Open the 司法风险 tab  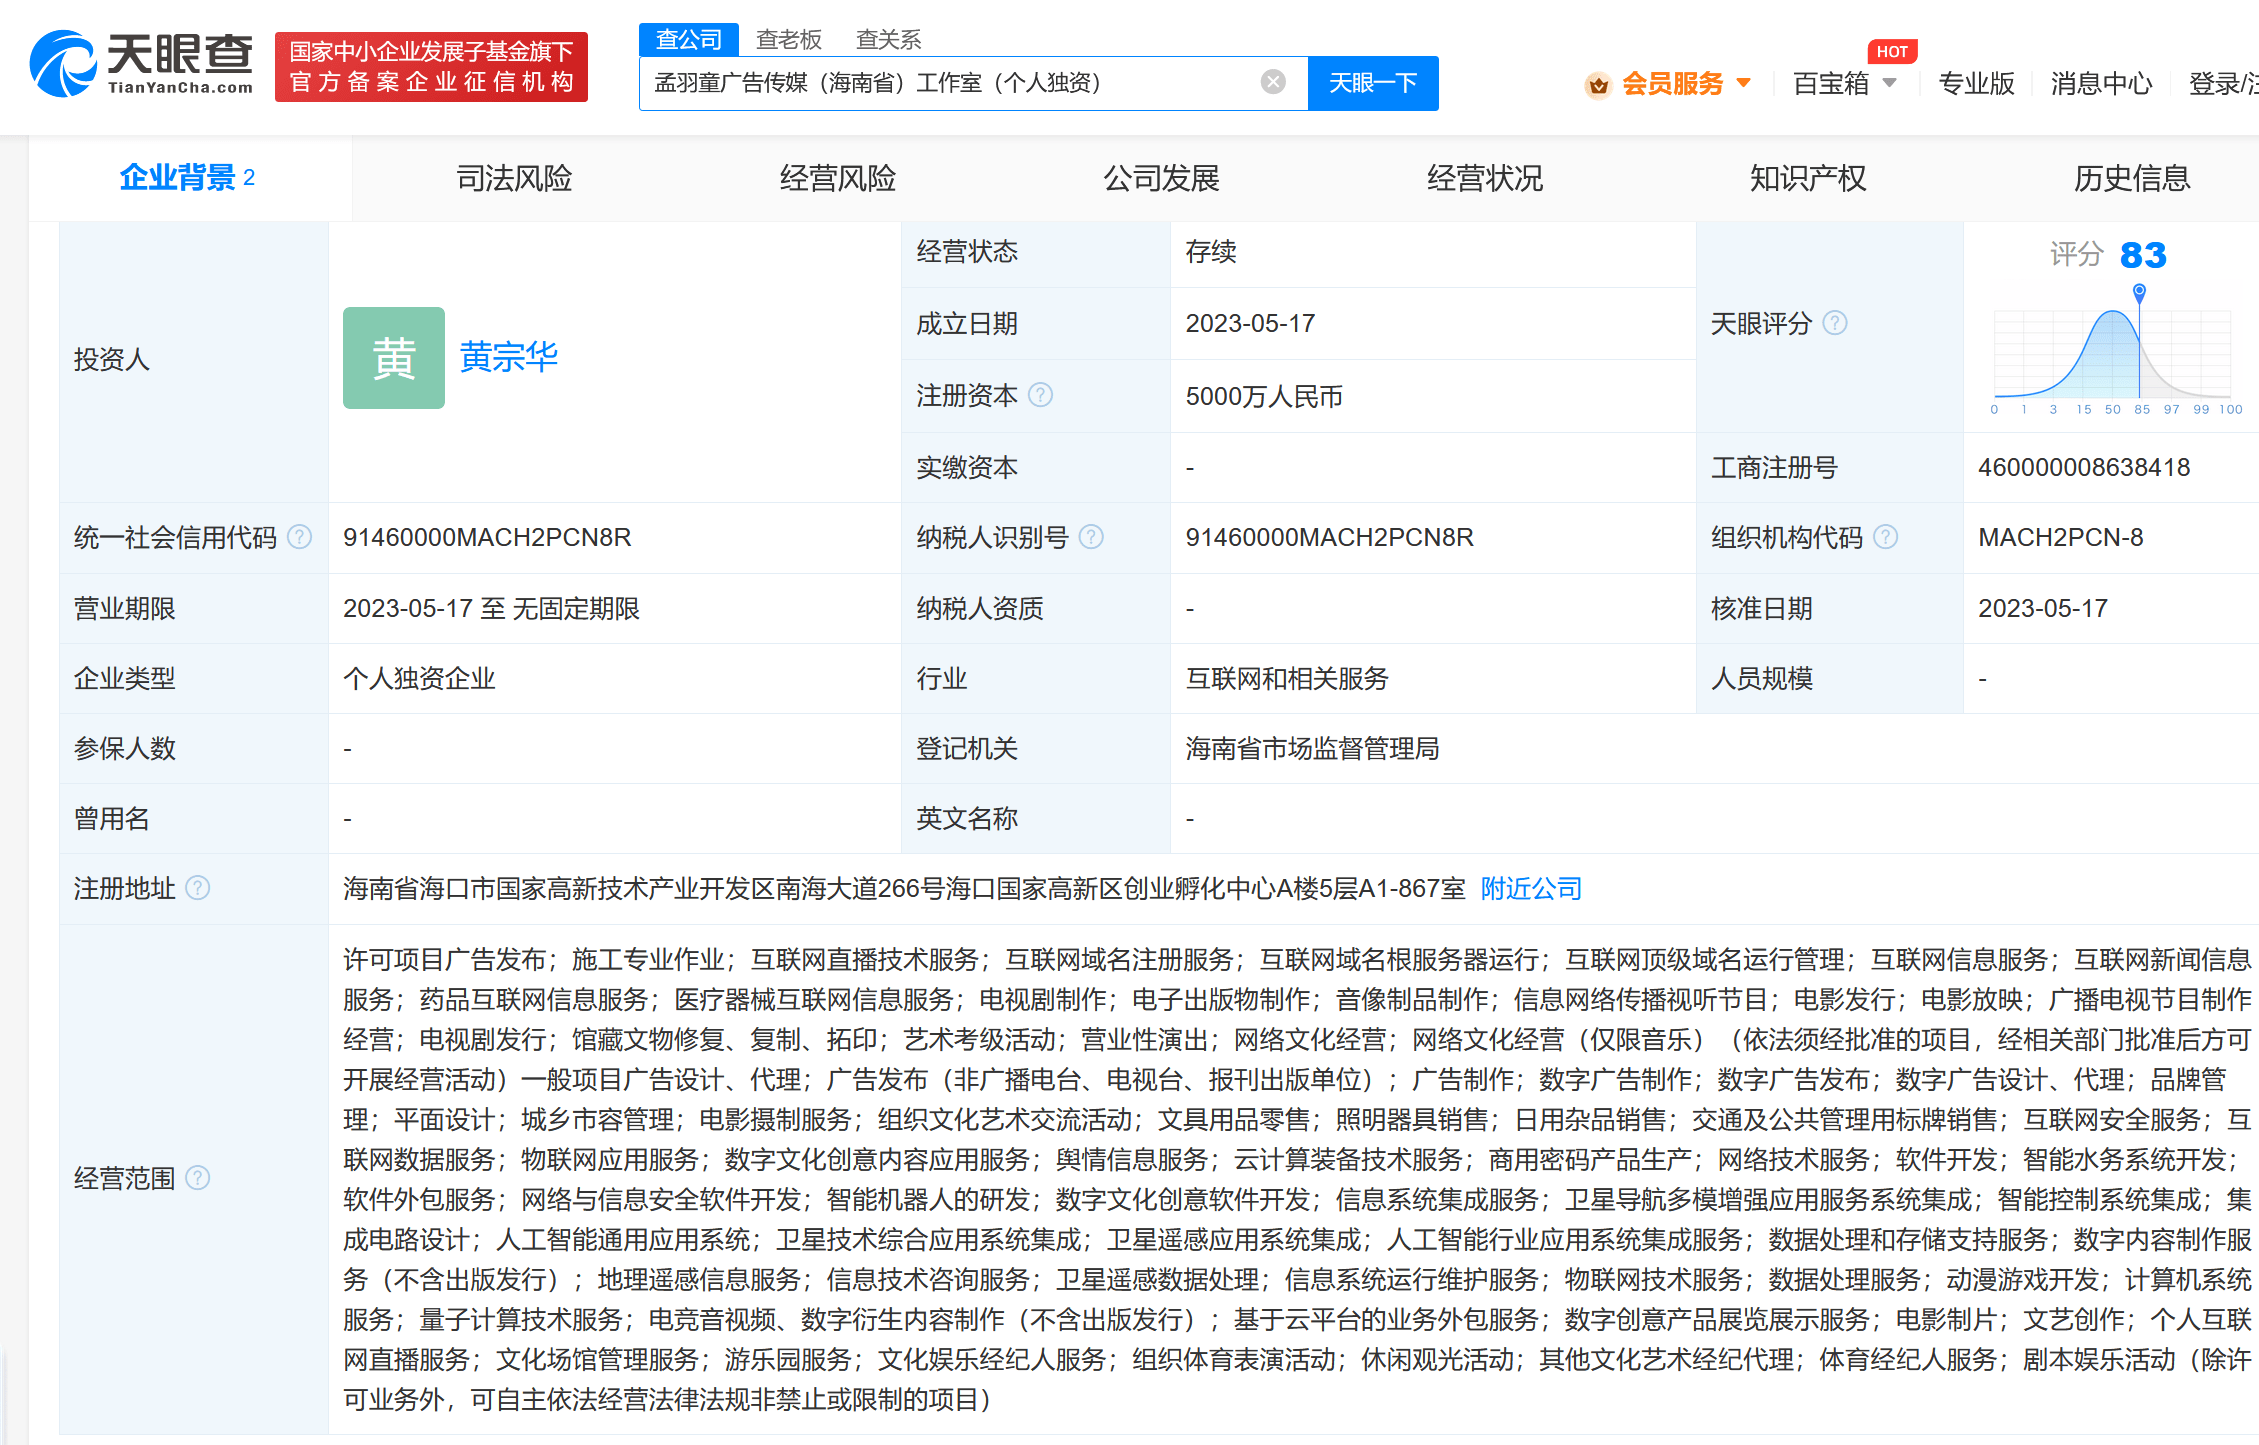point(514,178)
